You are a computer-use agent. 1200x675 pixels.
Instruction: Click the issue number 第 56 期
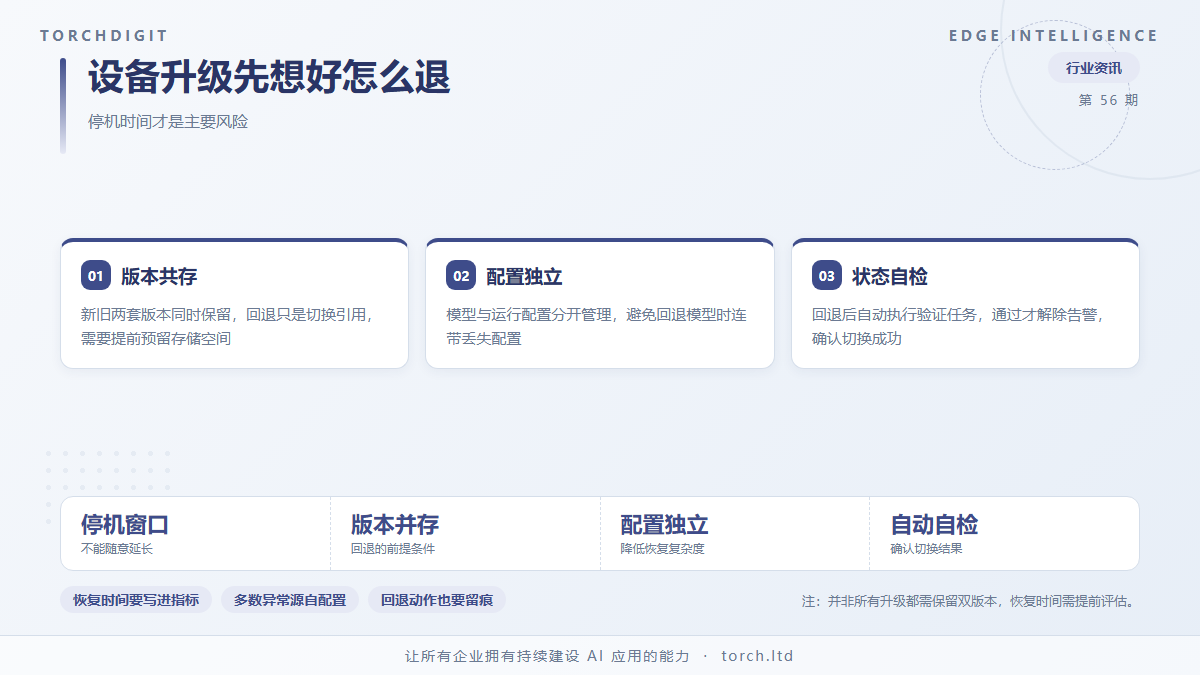pyautogui.click(x=1108, y=100)
